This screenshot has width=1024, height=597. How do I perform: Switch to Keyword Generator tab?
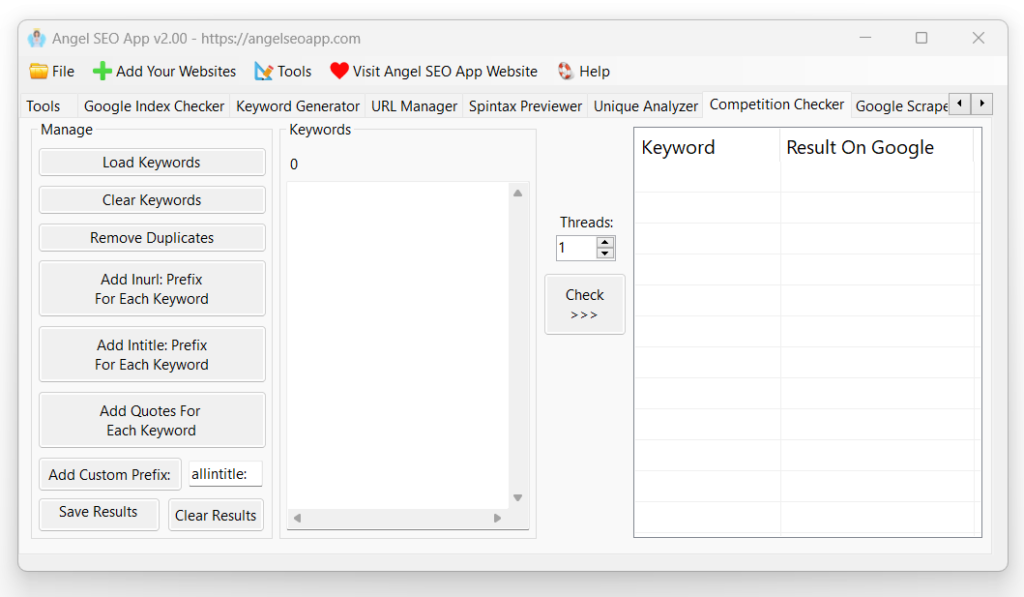click(x=298, y=106)
